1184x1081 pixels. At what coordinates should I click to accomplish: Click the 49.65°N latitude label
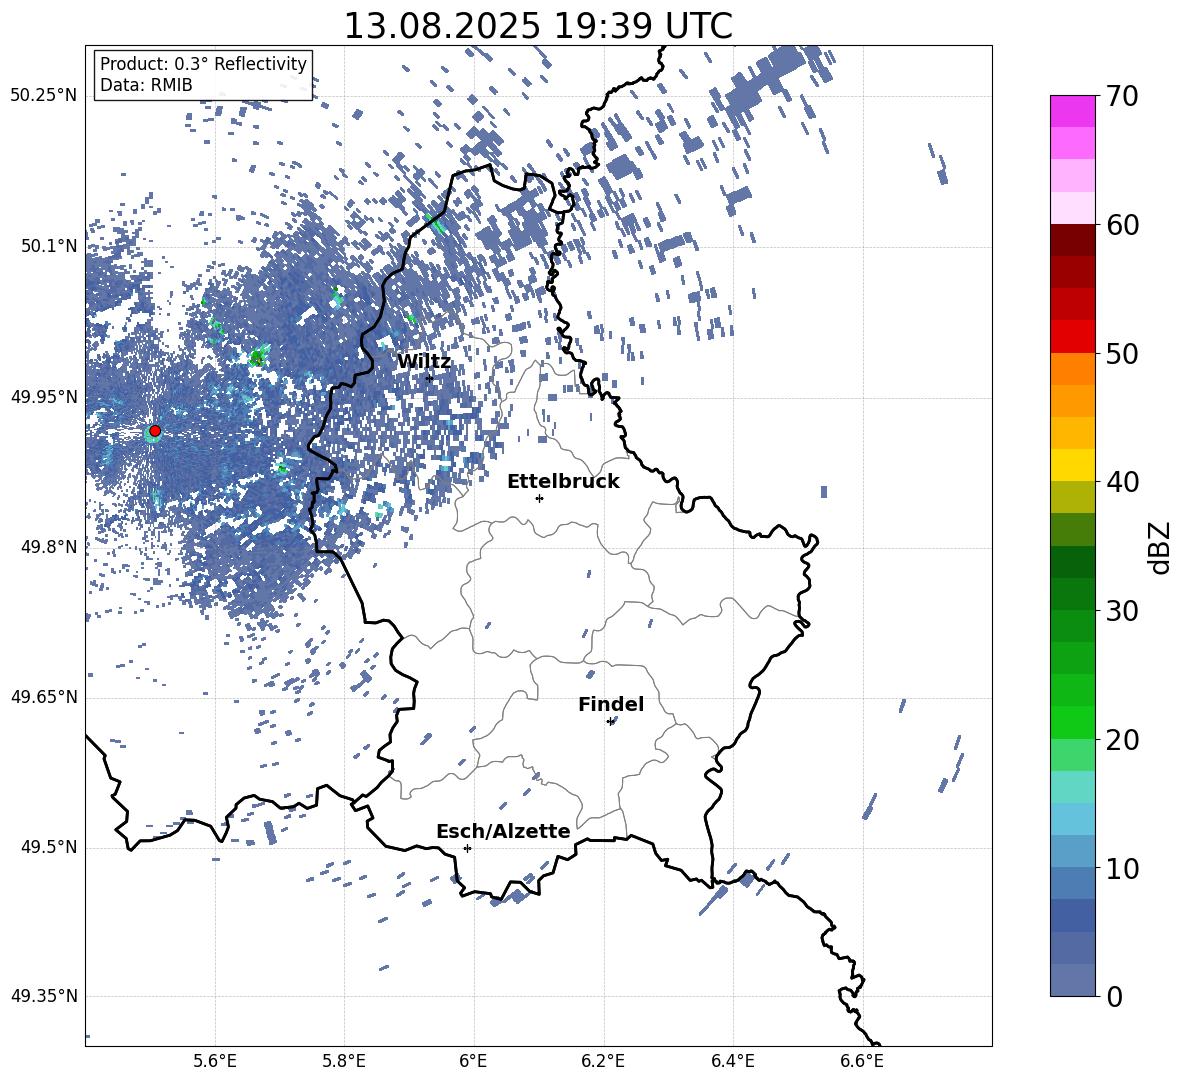pyautogui.click(x=45, y=696)
